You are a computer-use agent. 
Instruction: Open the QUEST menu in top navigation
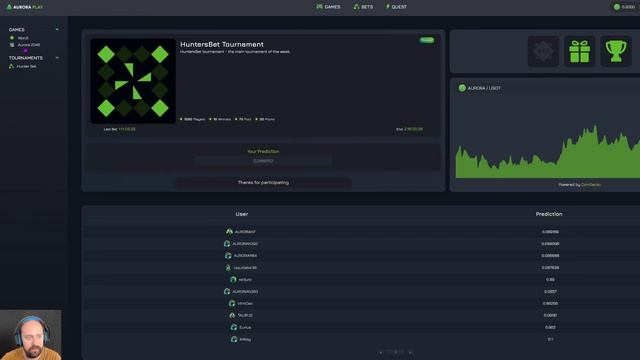pos(396,7)
